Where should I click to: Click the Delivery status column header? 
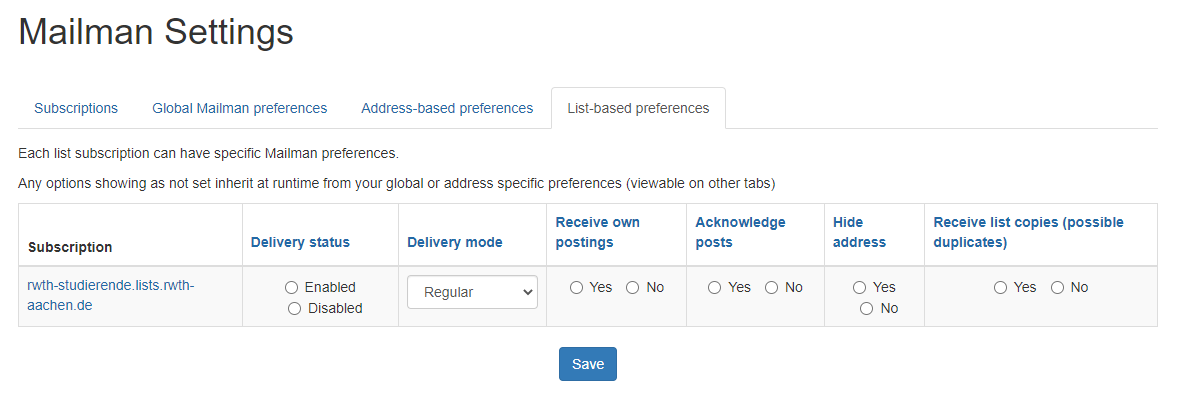click(300, 242)
